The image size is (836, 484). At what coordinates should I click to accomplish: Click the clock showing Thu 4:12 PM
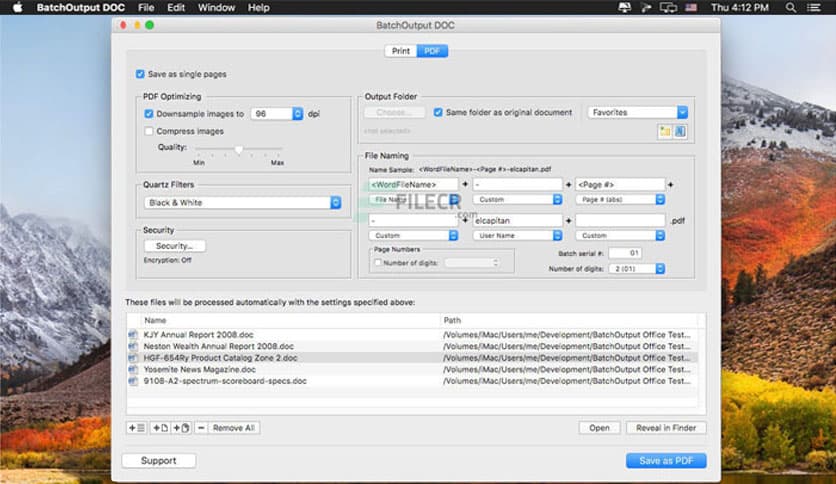coord(740,7)
